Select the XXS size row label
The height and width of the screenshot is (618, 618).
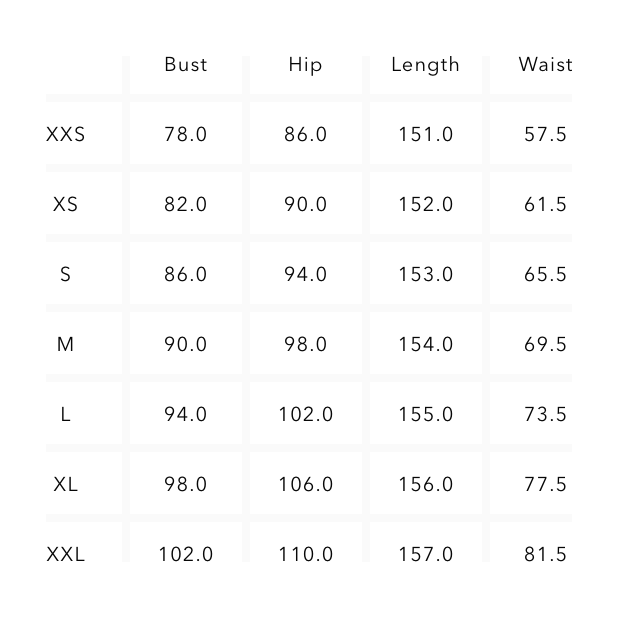(x=66, y=134)
